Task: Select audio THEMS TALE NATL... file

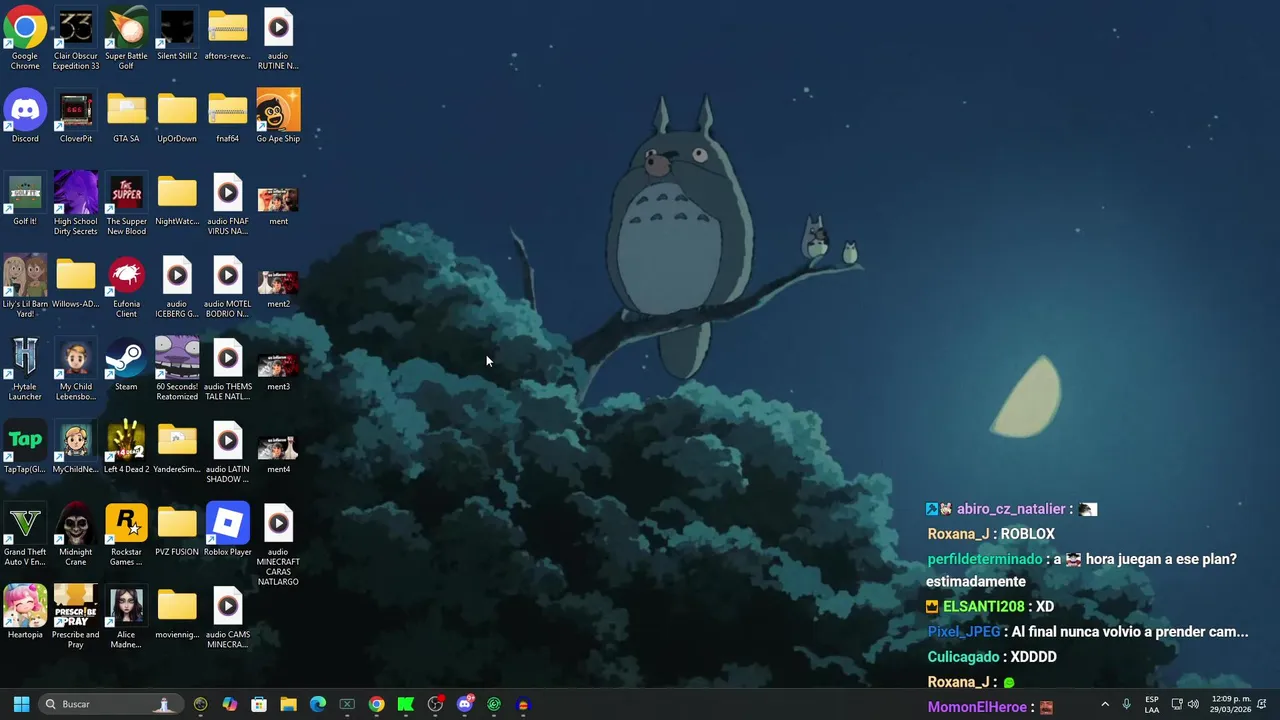Action: pyautogui.click(x=227, y=369)
